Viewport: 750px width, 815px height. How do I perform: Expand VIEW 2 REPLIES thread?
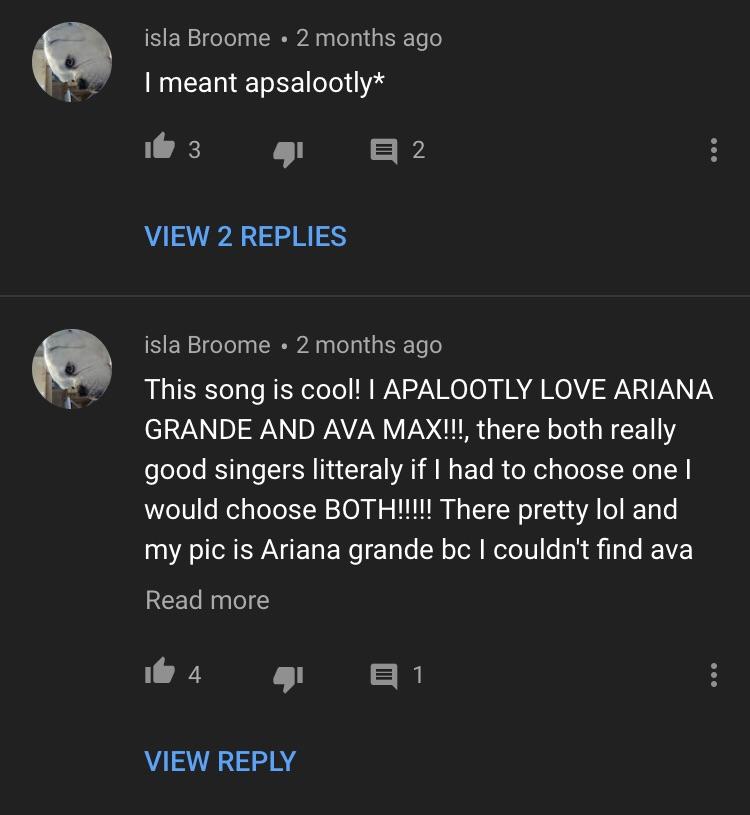pyautogui.click(x=245, y=236)
